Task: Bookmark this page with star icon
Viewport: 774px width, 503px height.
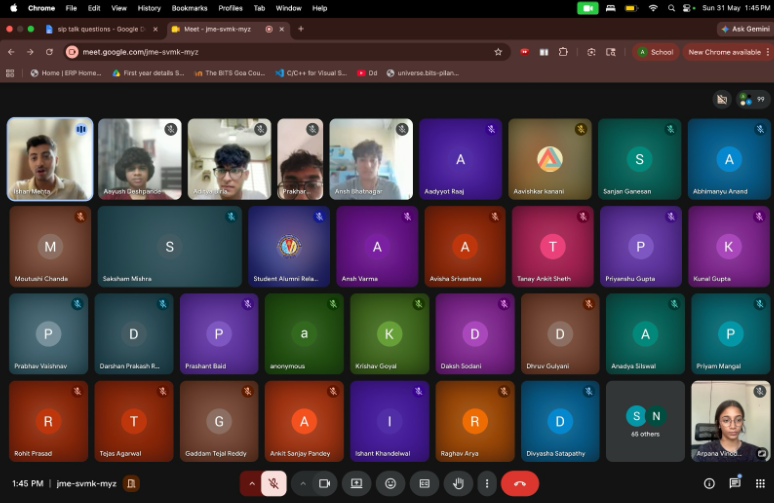Action: [498, 52]
